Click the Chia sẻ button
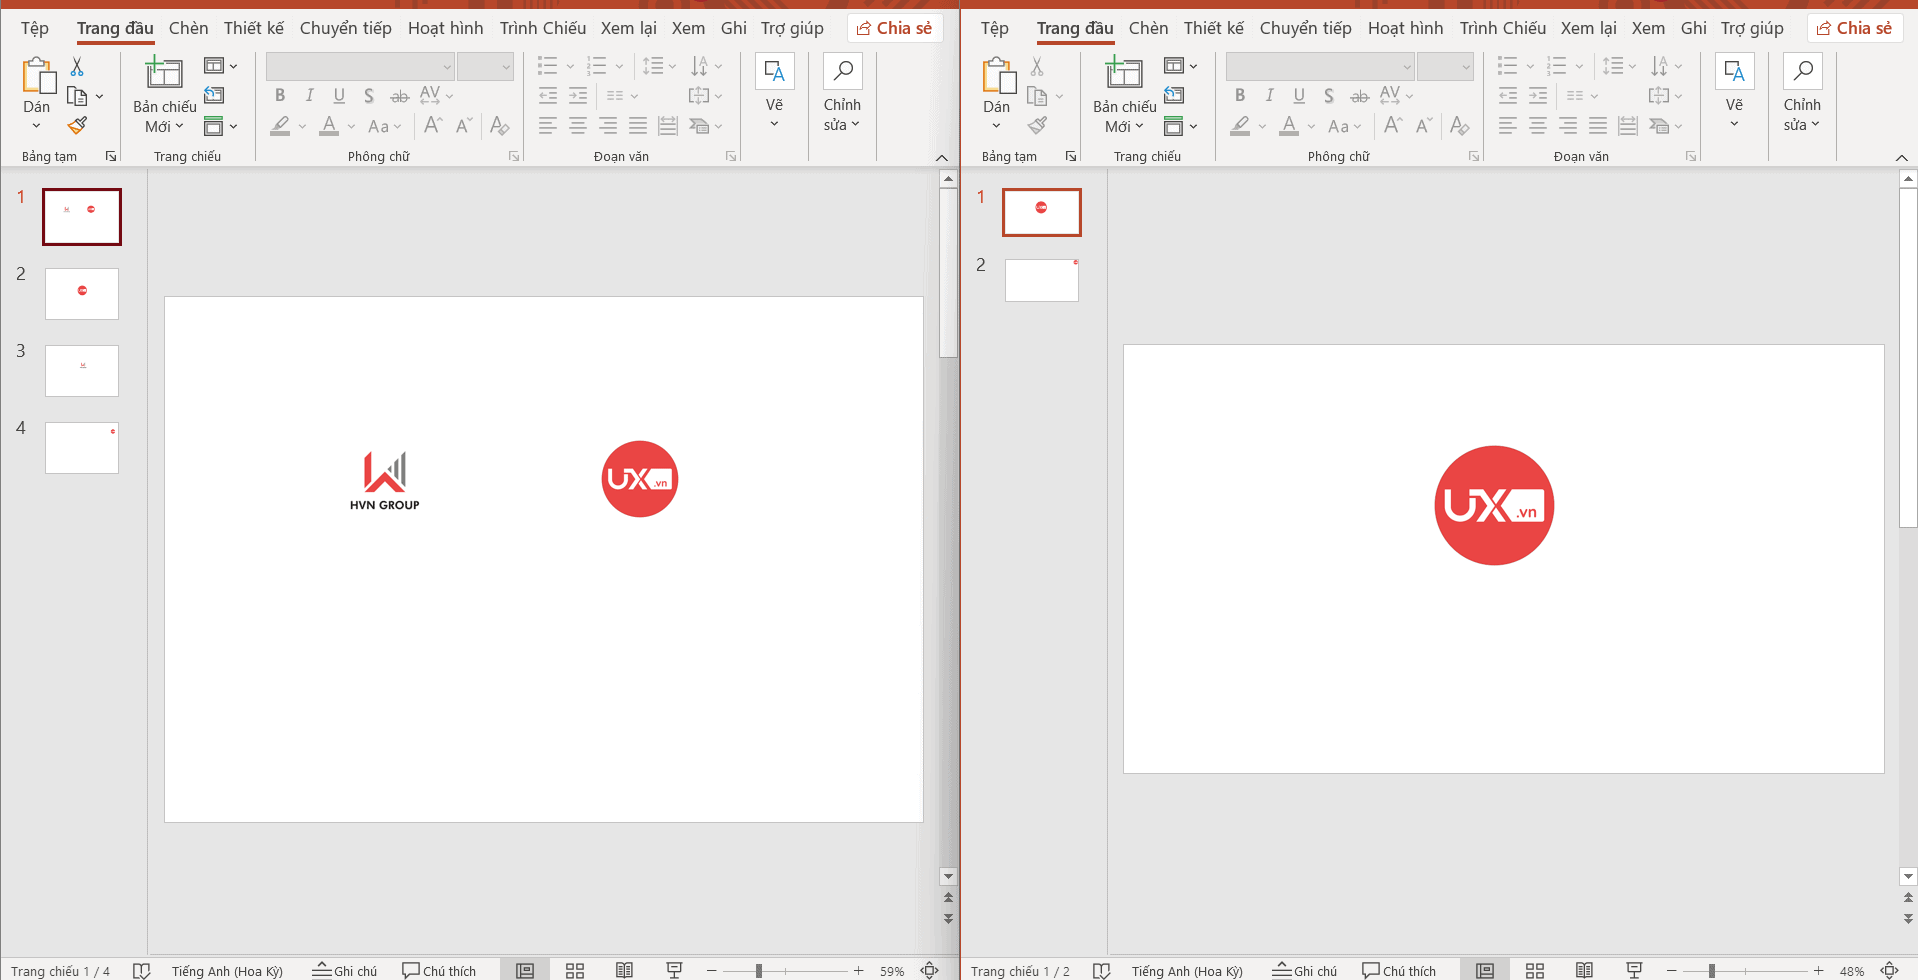1918x980 pixels. tap(895, 27)
